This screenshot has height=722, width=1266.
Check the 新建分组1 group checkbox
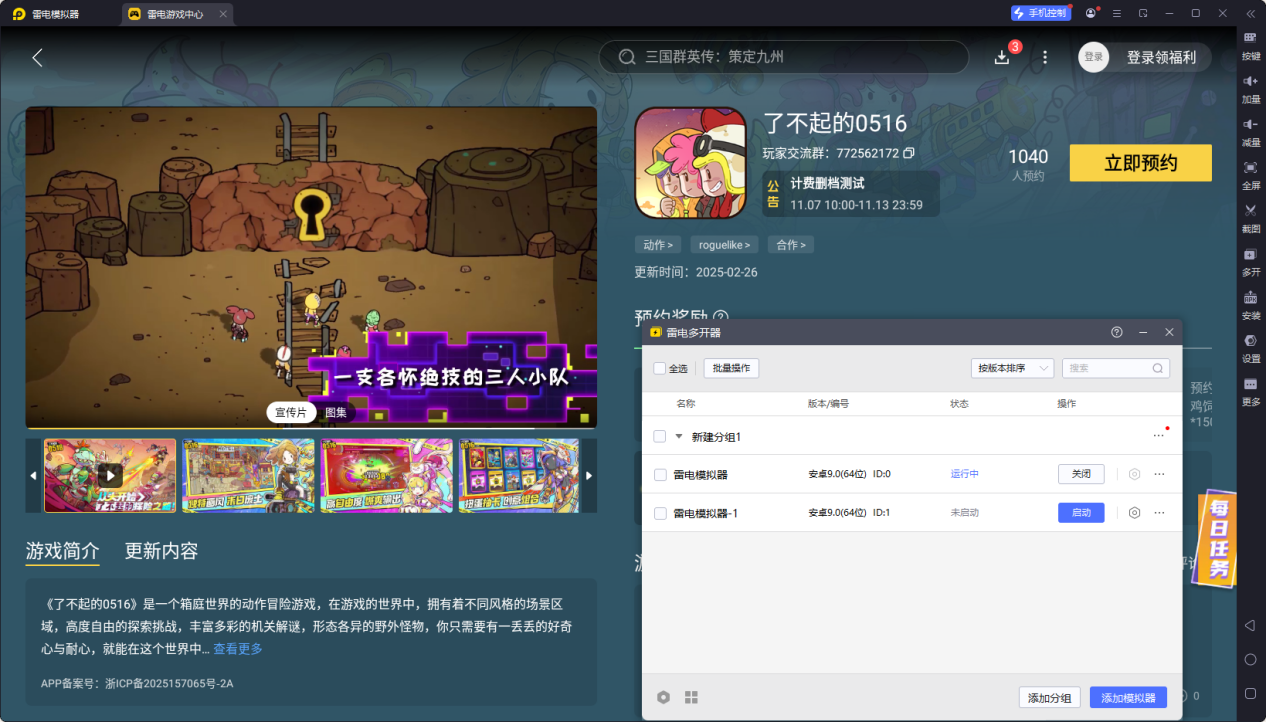(658, 436)
